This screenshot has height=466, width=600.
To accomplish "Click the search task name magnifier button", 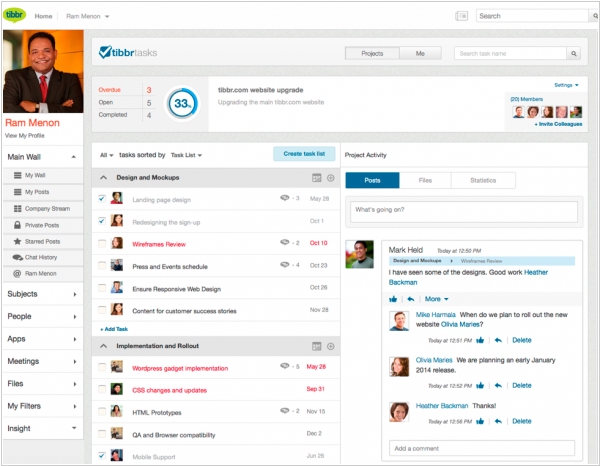I will tap(574, 54).
